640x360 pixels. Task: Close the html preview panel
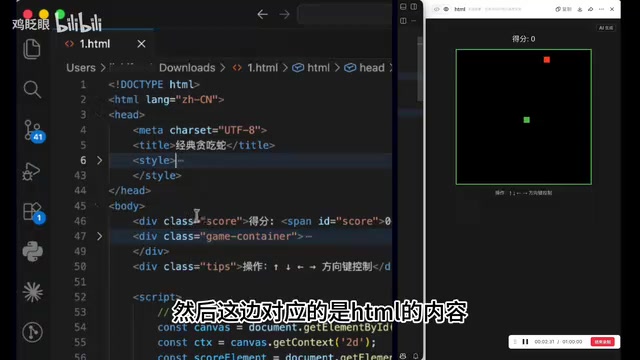[612, 9]
